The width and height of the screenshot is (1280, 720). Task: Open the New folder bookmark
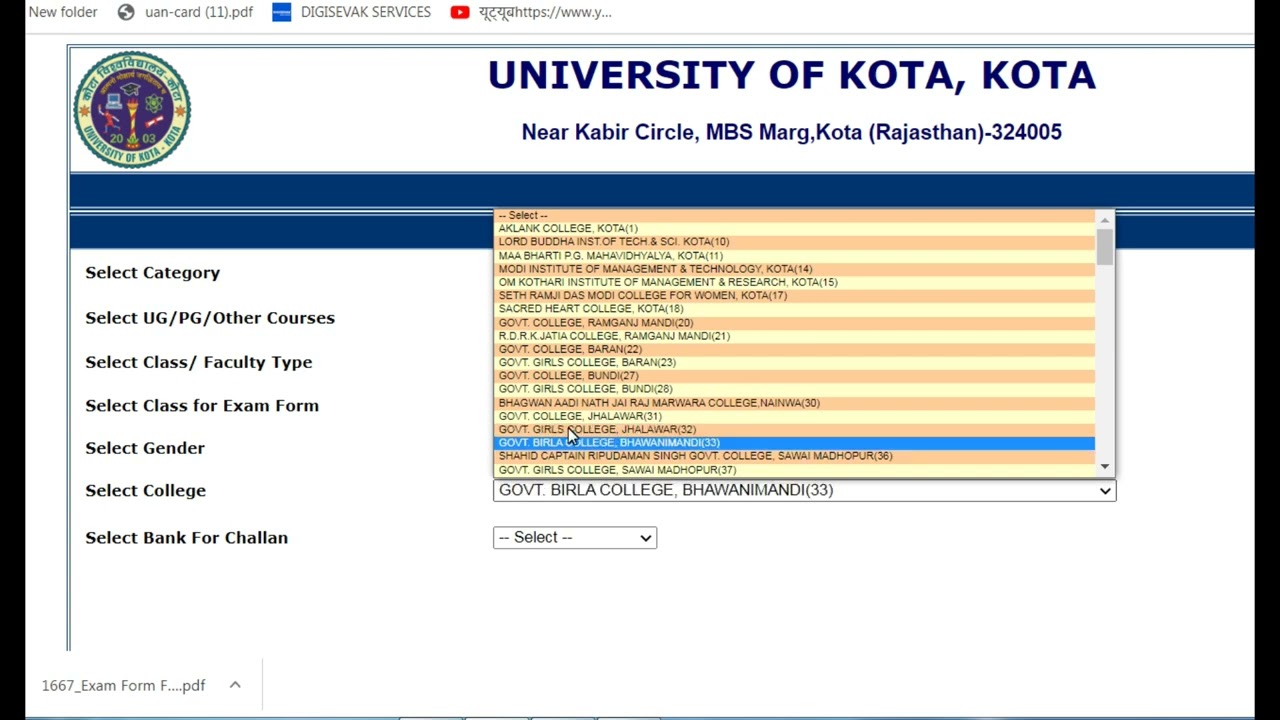(62, 12)
